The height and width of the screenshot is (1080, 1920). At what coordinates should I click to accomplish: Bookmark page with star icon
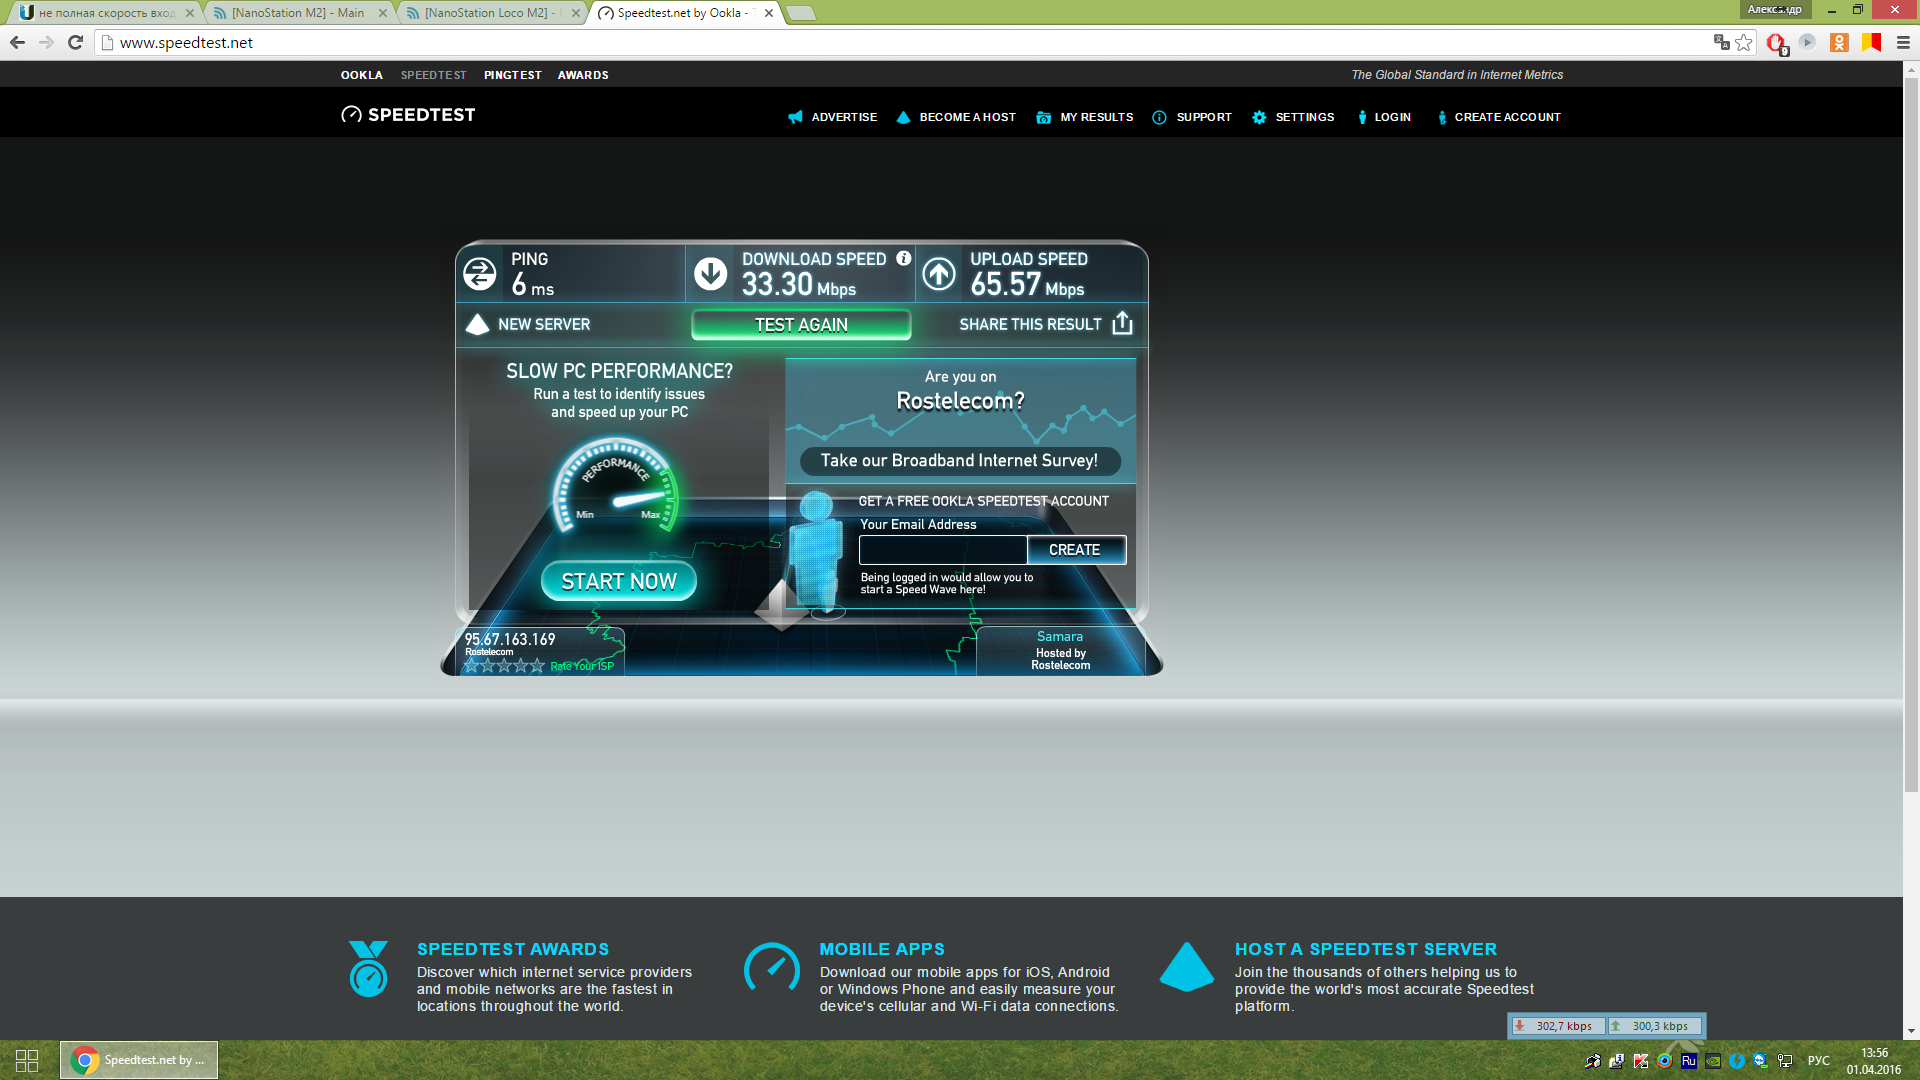(x=1744, y=42)
